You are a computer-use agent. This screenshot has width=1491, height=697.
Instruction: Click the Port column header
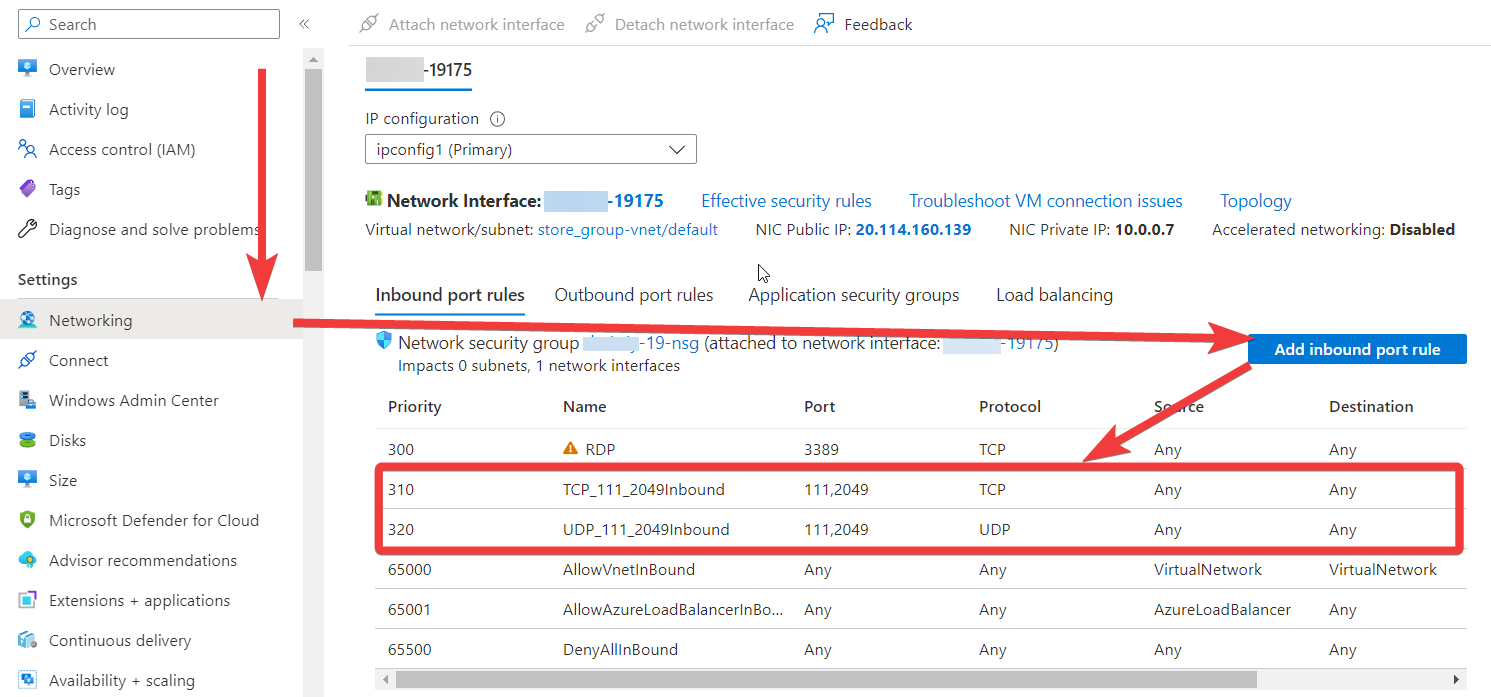pyautogui.click(x=820, y=407)
